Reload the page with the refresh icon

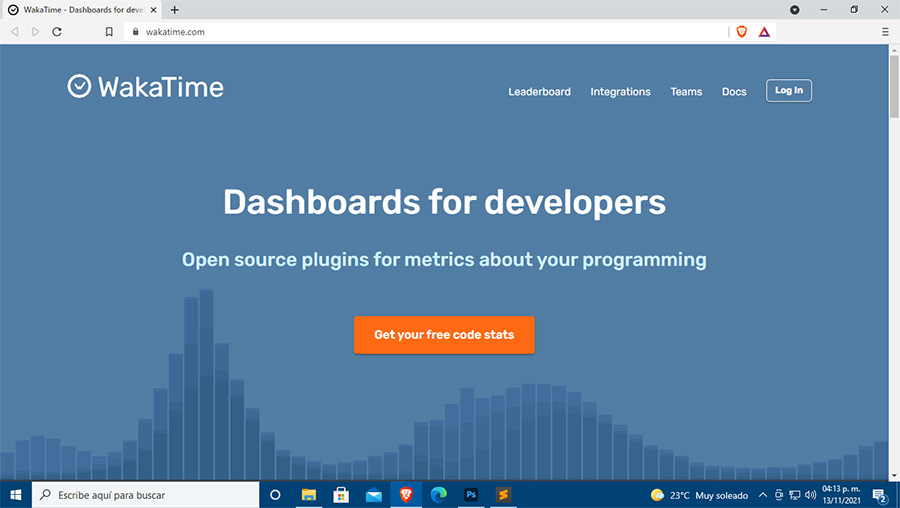tap(57, 32)
